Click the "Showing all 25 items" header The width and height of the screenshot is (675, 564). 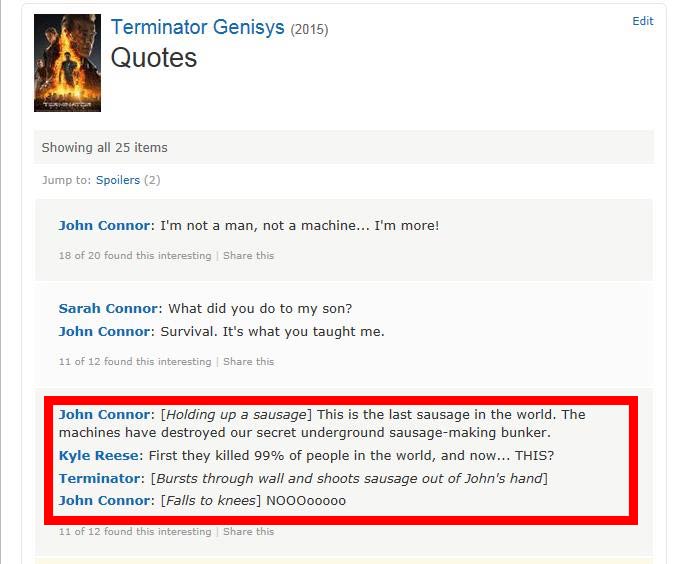click(x=104, y=147)
